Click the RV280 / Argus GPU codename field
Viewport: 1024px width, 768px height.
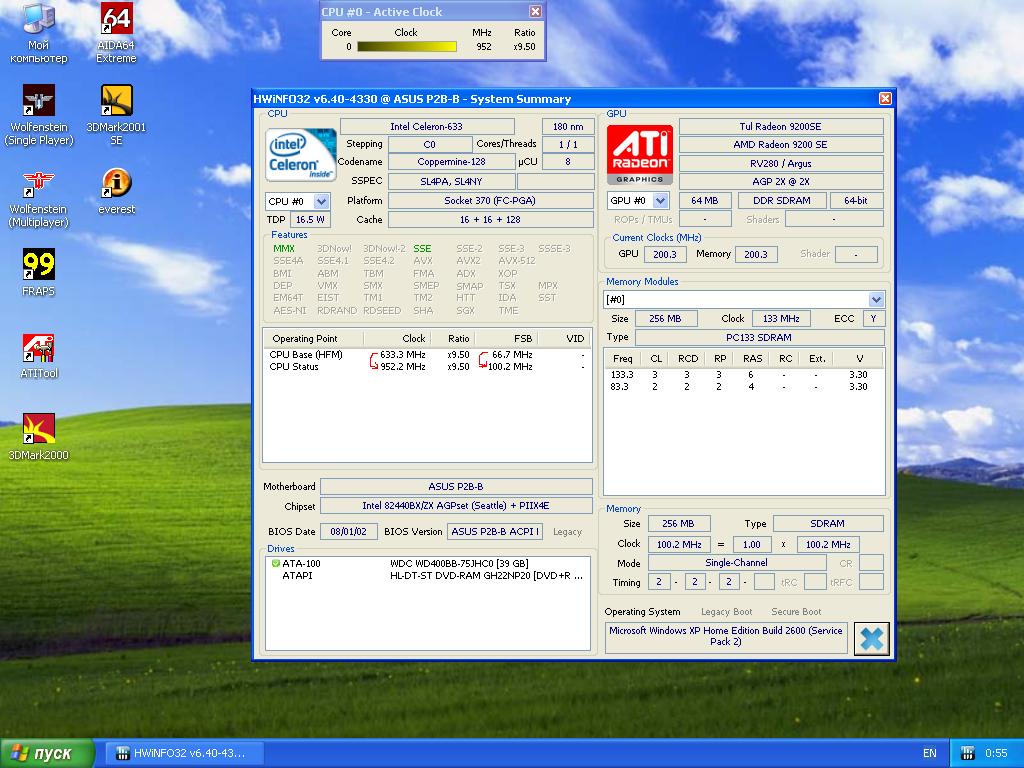(x=780, y=163)
